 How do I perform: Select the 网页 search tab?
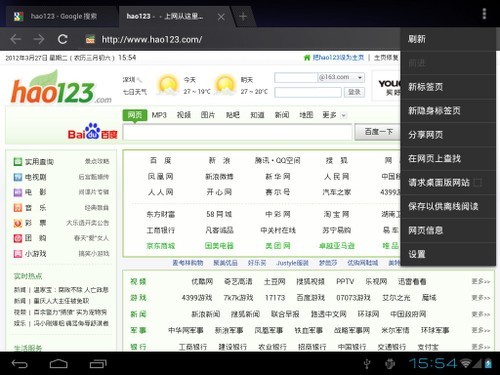point(135,115)
